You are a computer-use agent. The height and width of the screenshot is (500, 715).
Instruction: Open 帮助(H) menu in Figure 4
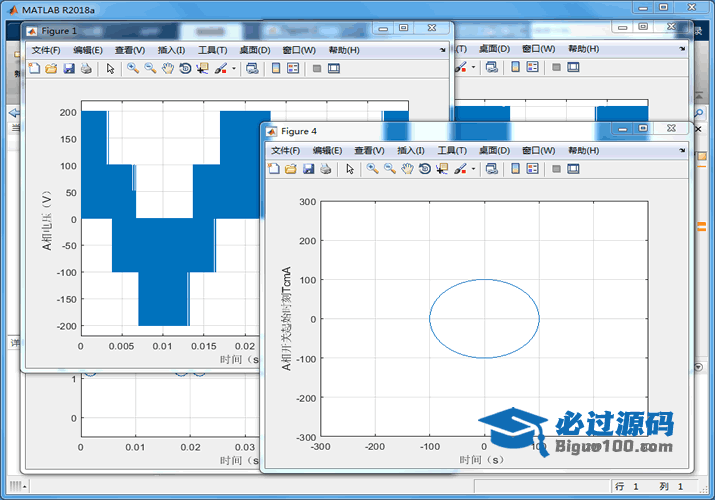[584, 150]
